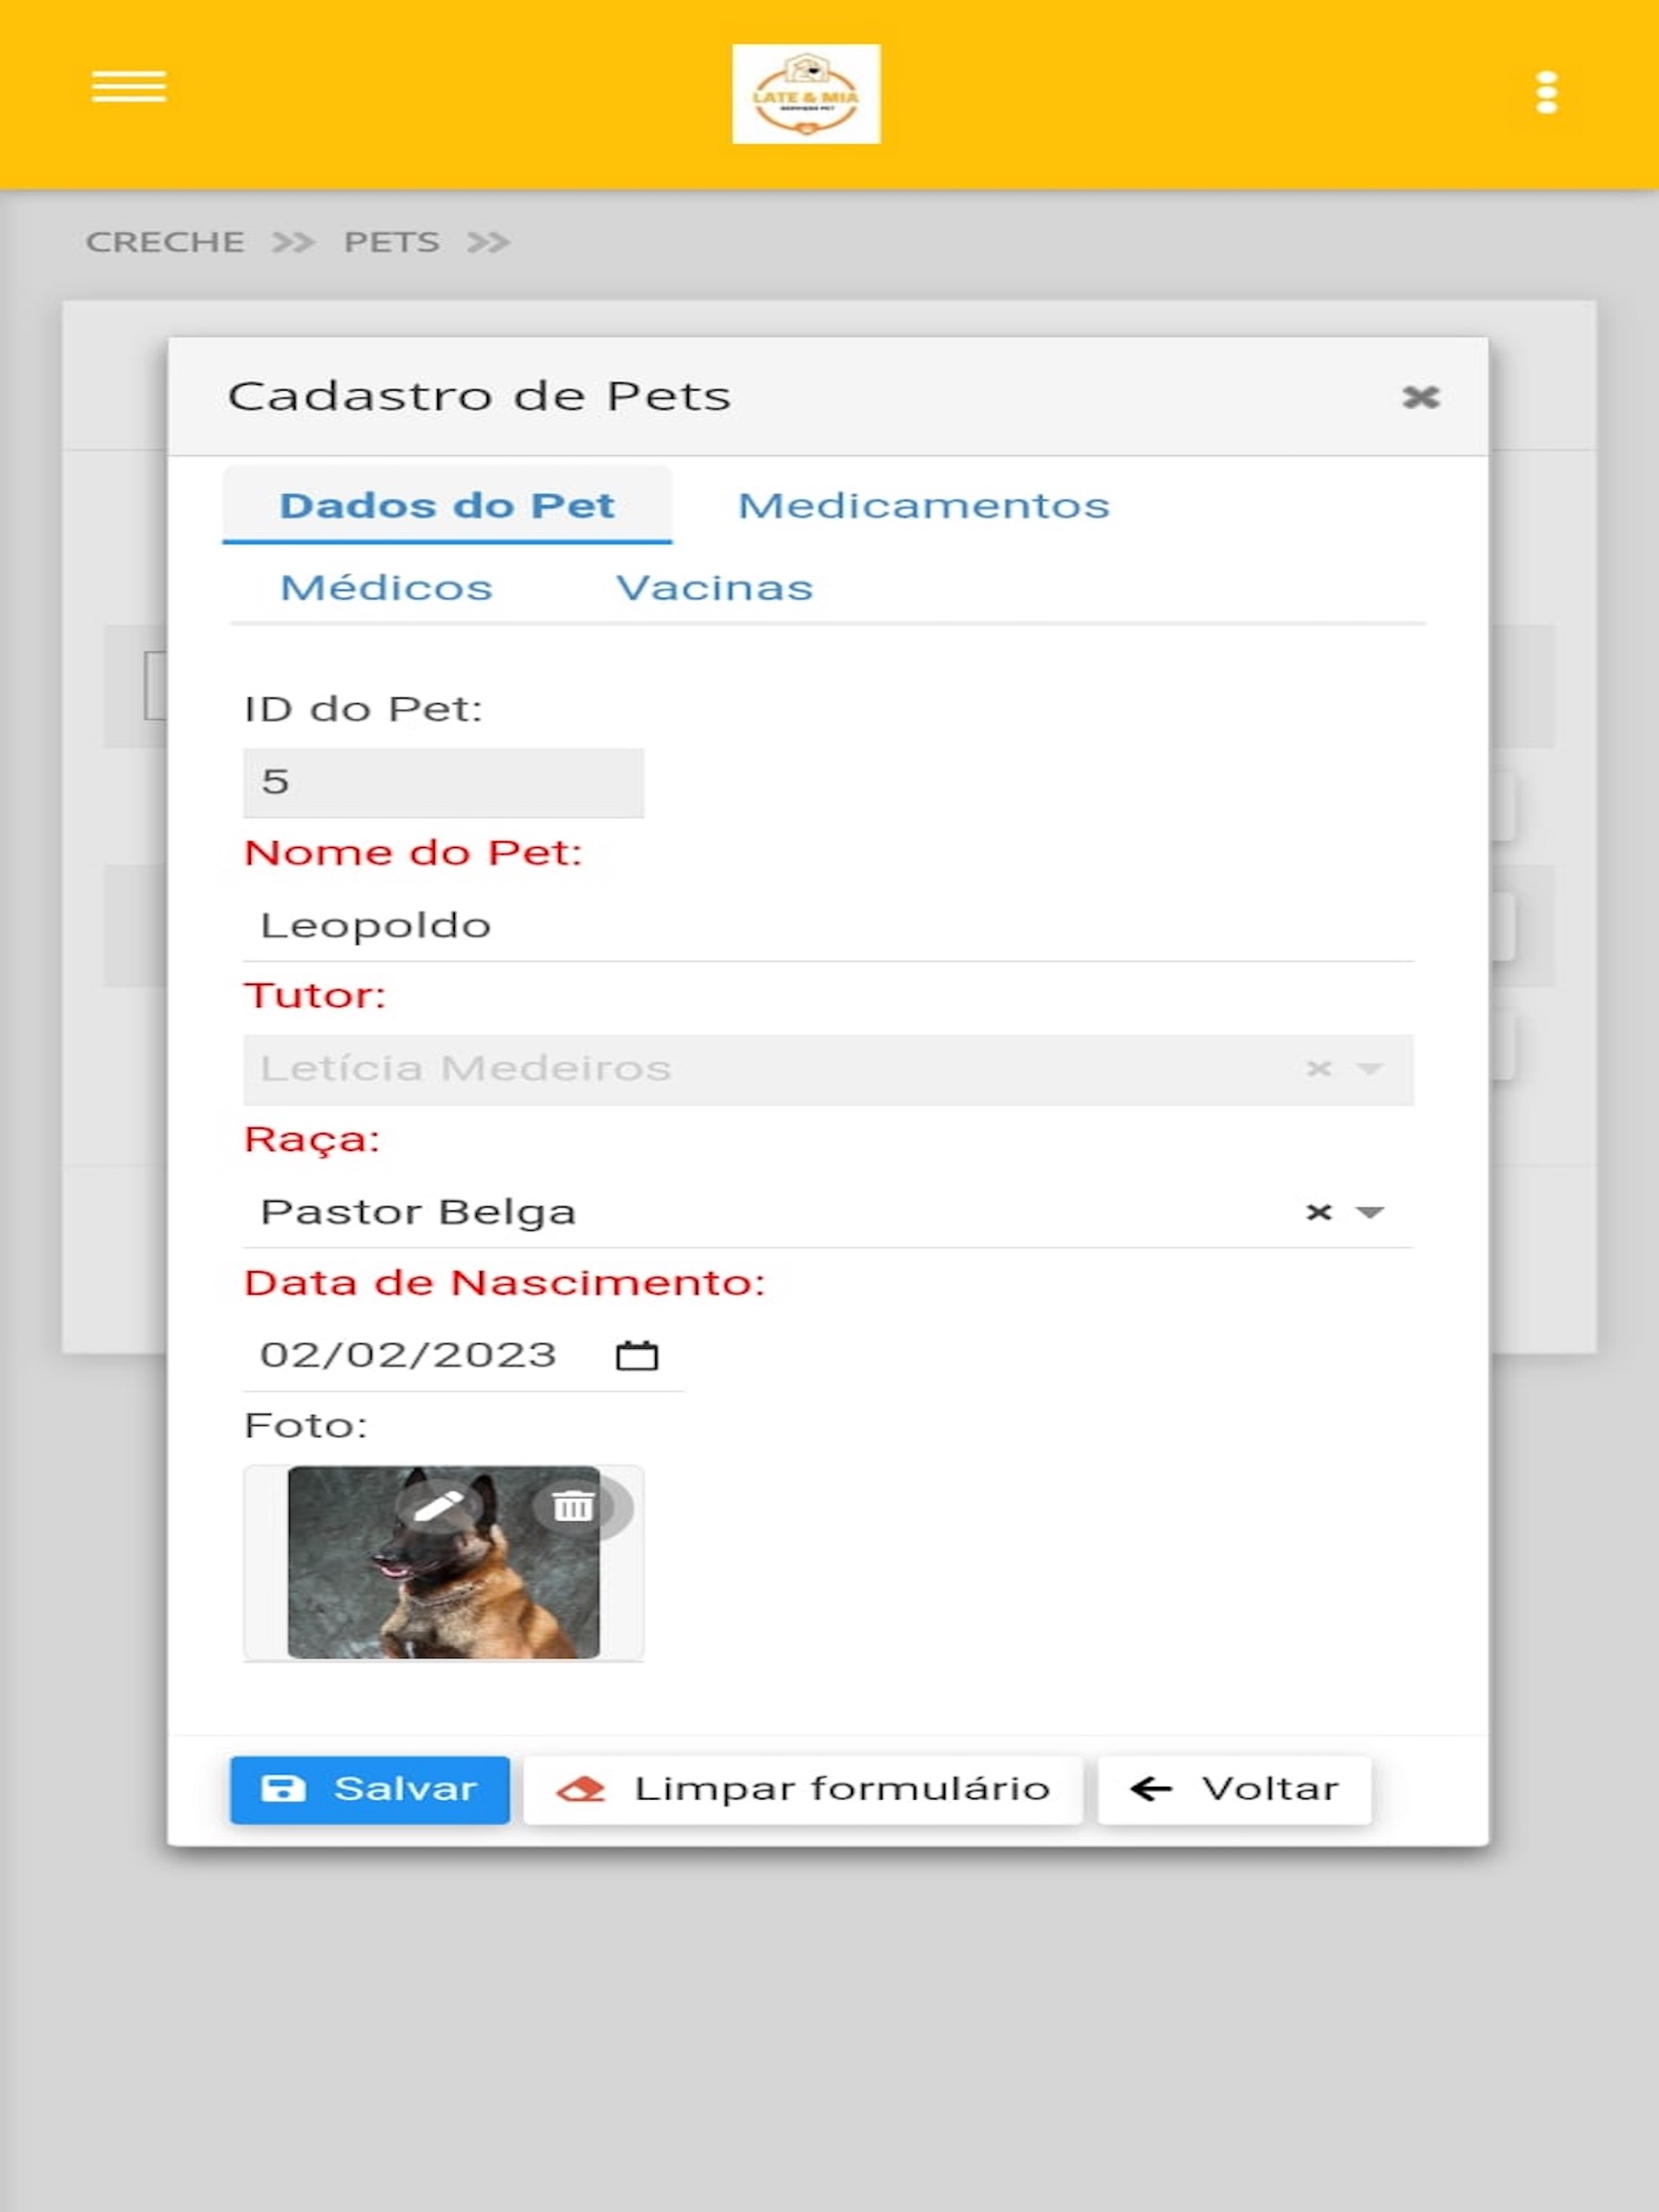Go back with the Voltar button

[1234, 1789]
